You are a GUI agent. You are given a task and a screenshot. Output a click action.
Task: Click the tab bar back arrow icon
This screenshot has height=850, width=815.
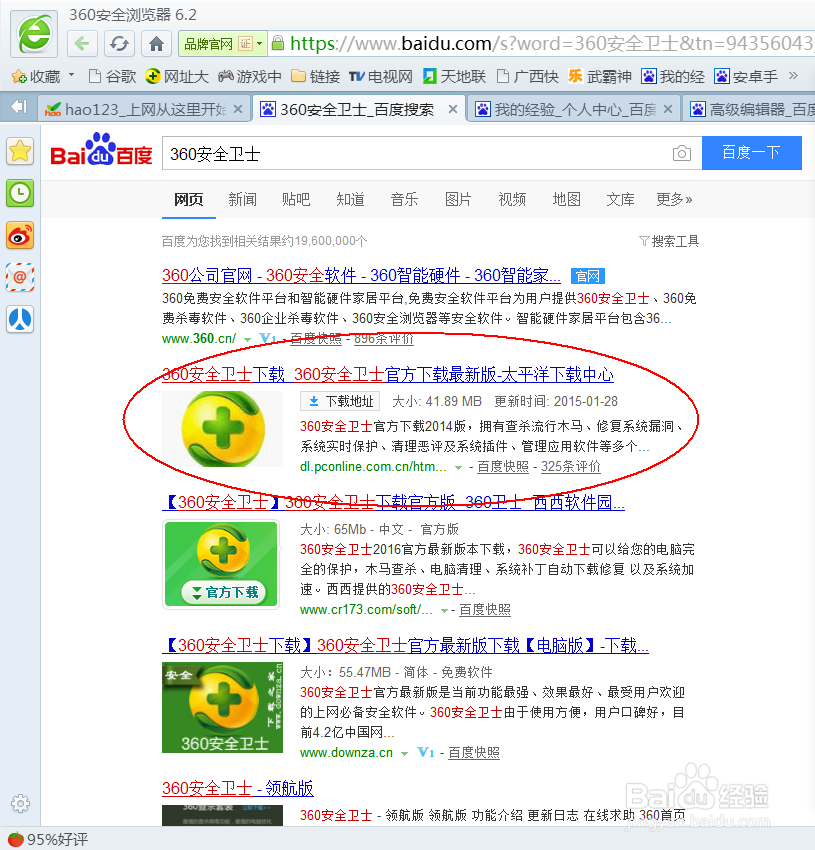coord(18,107)
